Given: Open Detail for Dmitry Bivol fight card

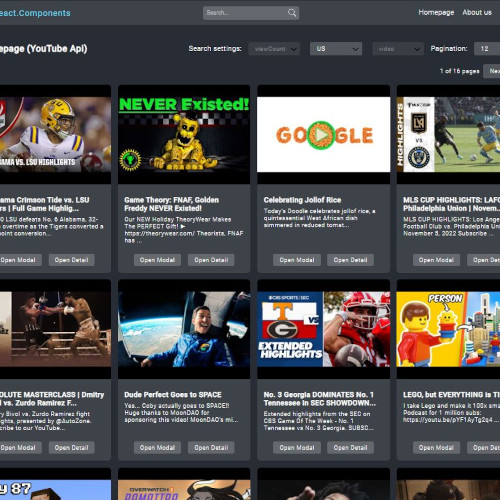Looking at the screenshot, I should pos(72,448).
